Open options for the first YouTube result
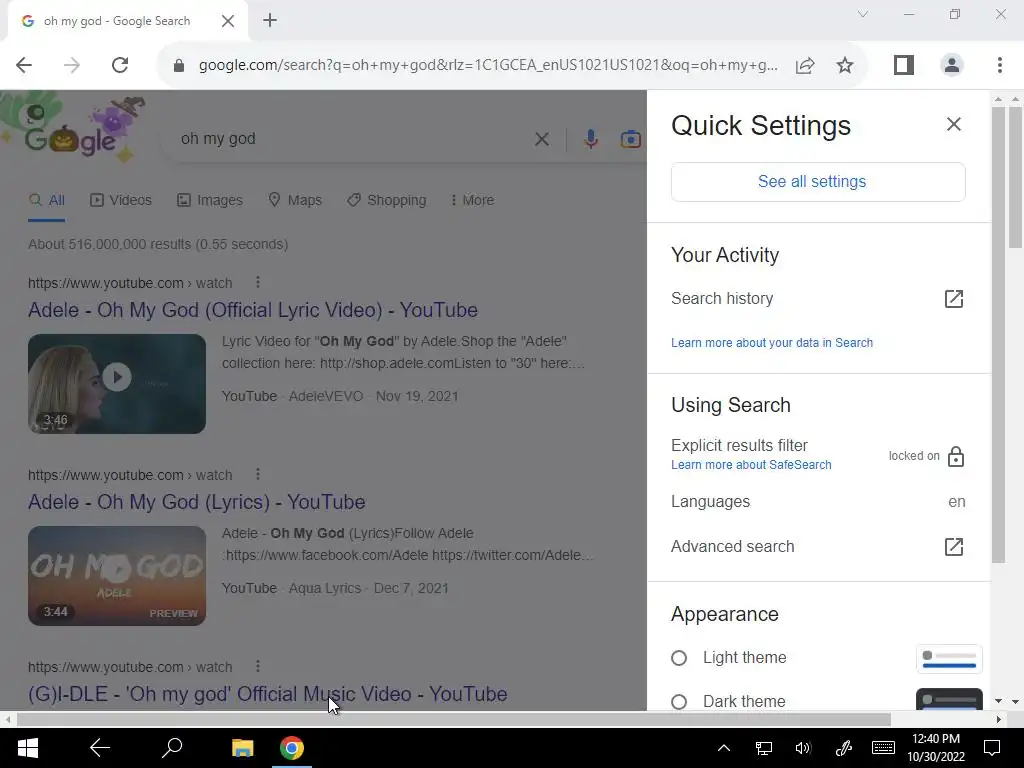The width and height of the screenshot is (1024, 768). tap(258, 282)
